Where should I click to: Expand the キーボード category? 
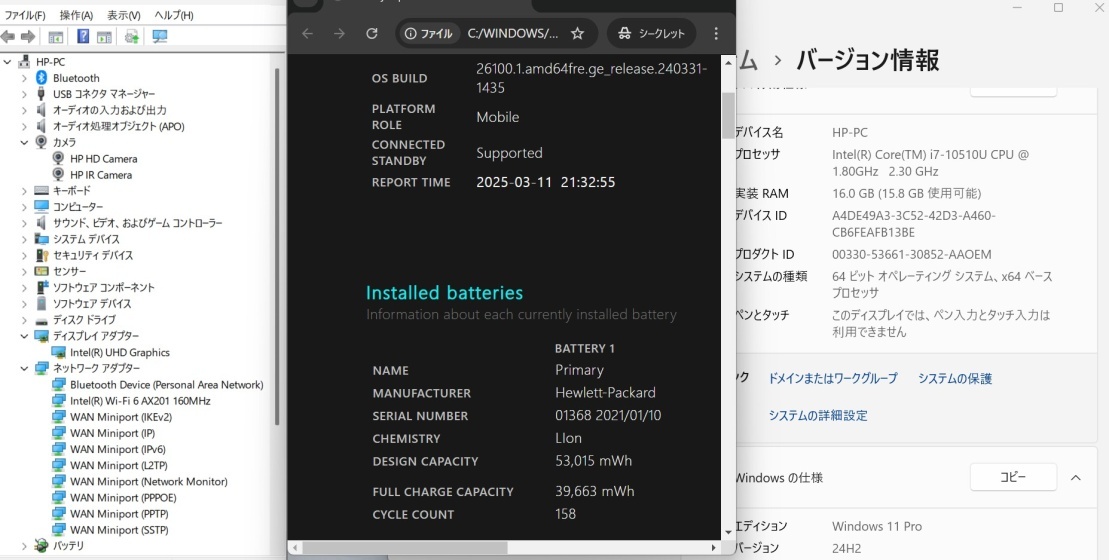click(x=24, y=191)
